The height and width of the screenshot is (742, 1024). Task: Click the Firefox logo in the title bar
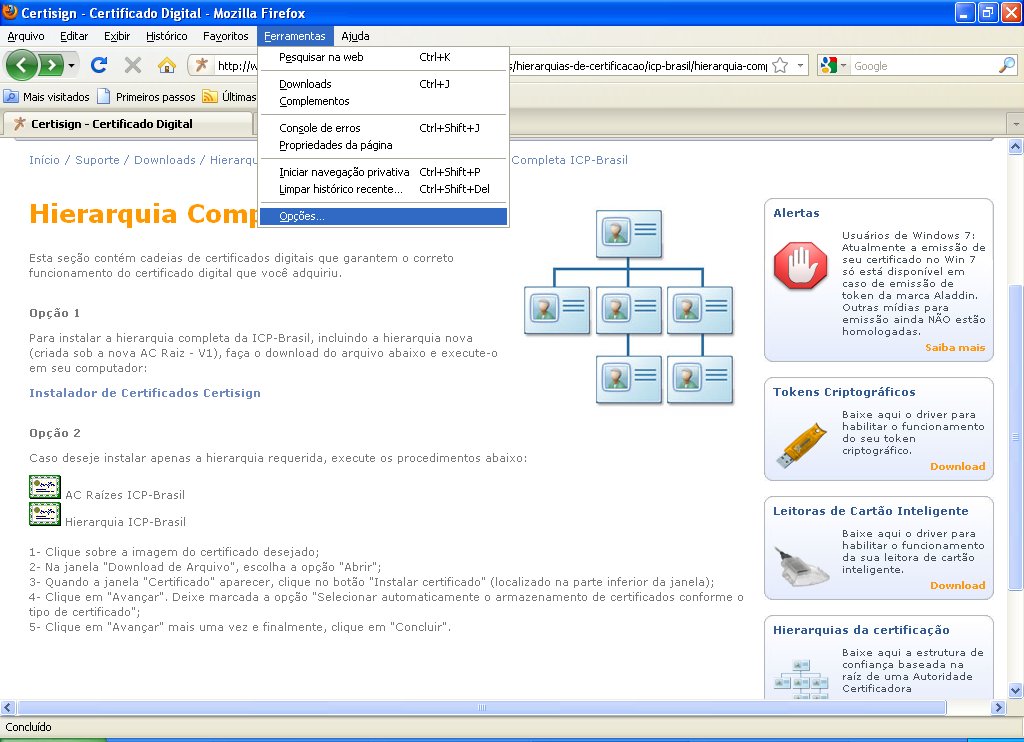coord(10,12)
